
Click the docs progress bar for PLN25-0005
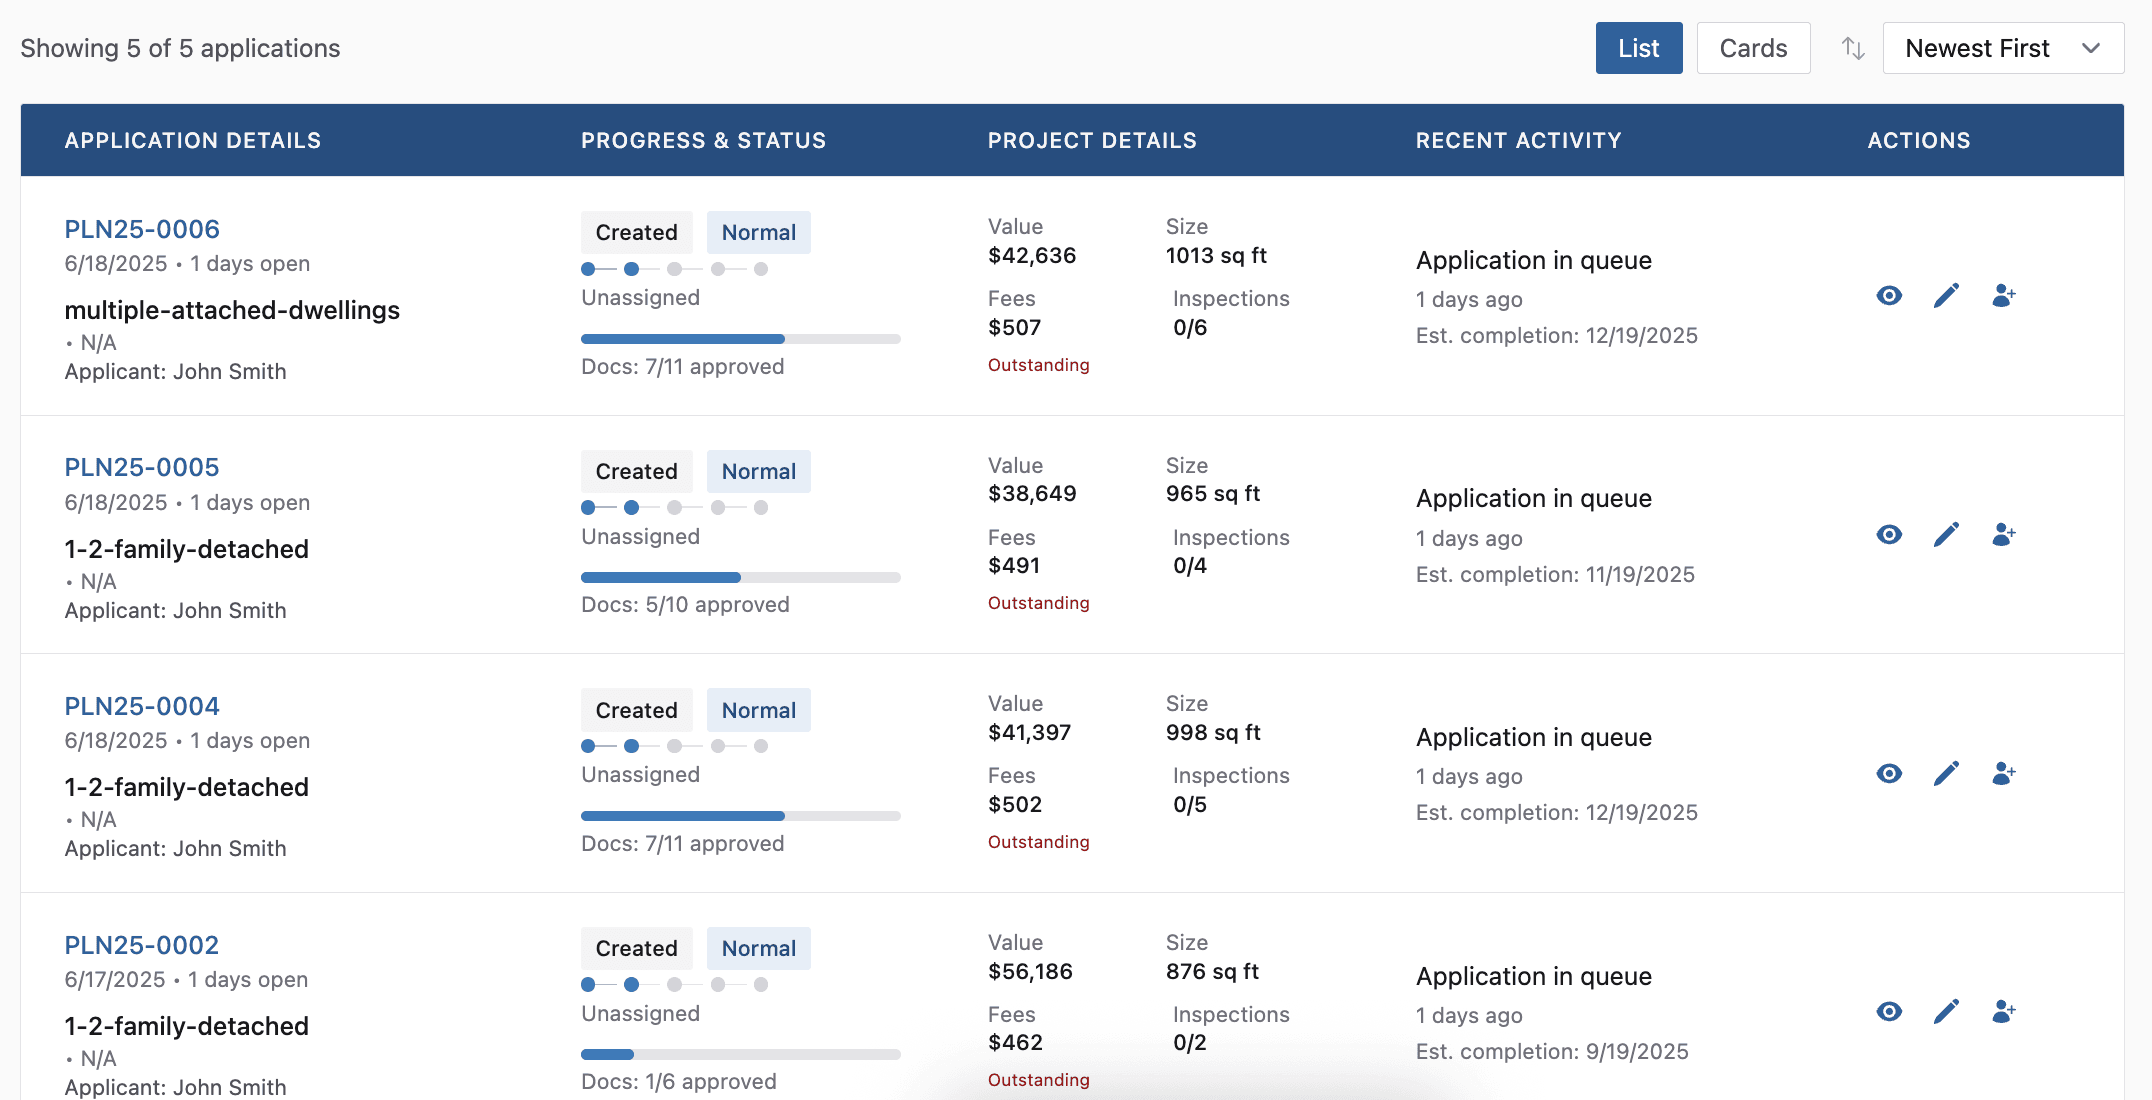[740, 577]
